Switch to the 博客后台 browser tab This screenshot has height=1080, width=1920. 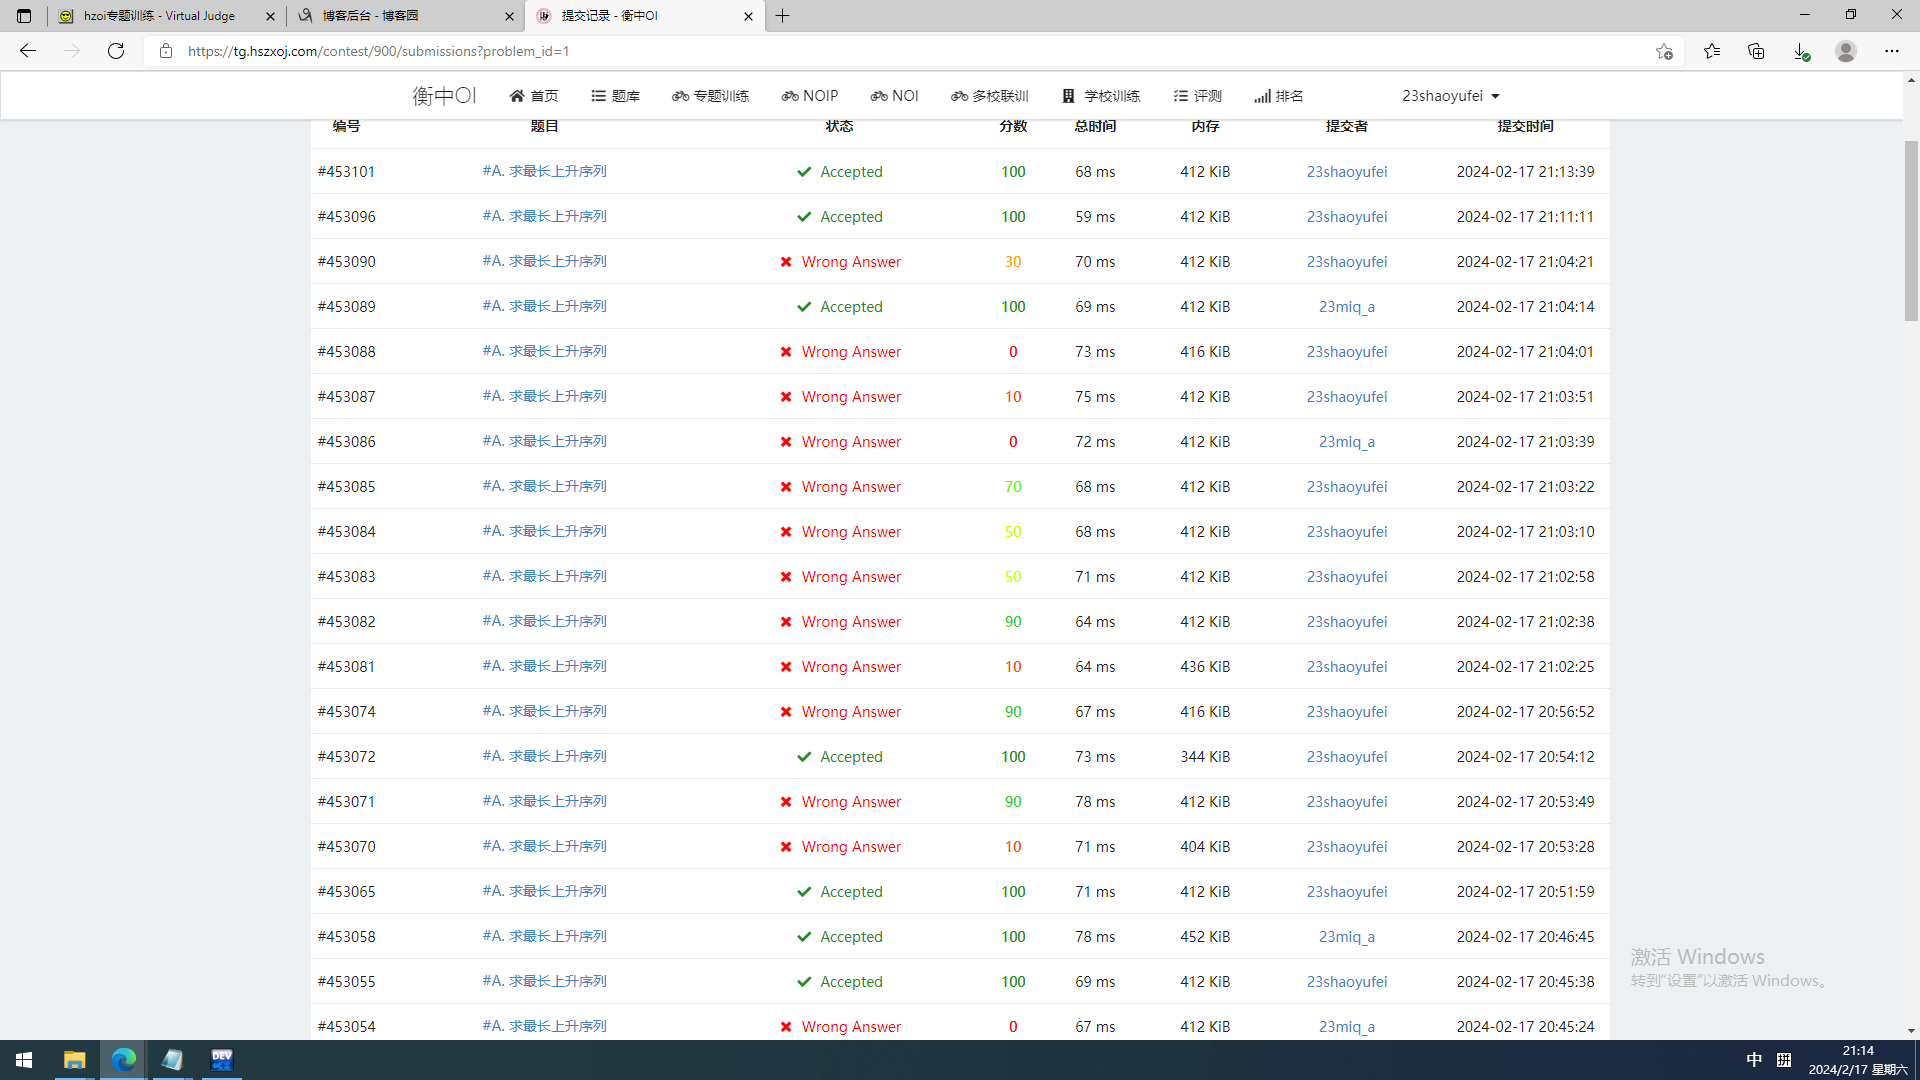400,16
